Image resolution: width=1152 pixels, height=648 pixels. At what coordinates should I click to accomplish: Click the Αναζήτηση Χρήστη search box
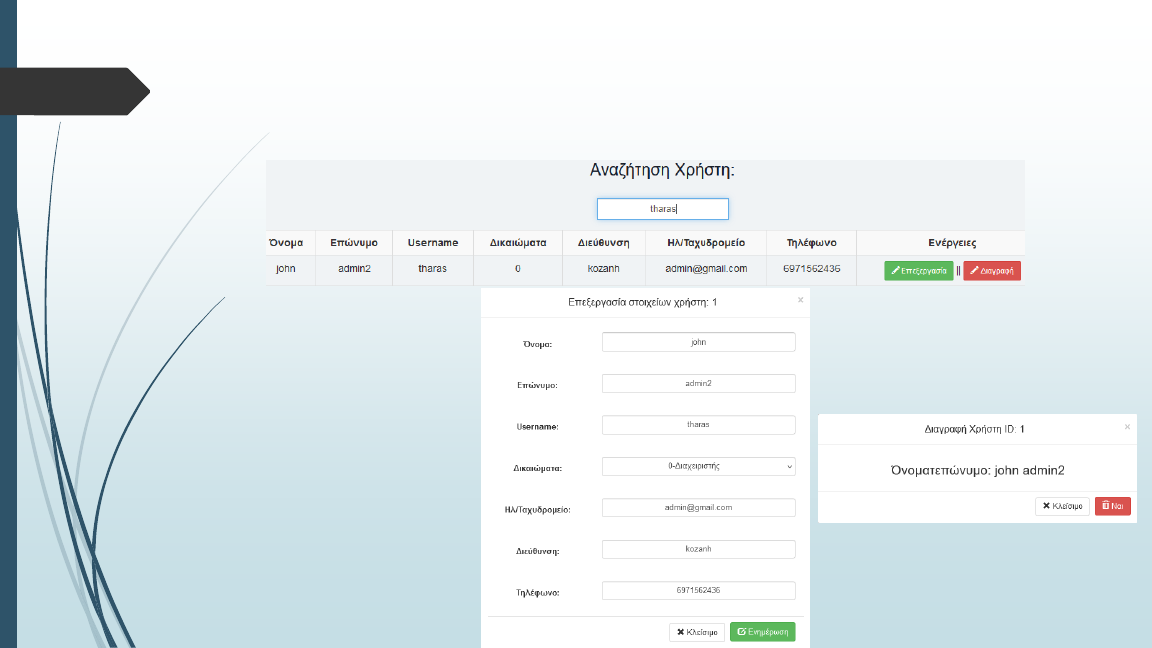coord(662,209)
